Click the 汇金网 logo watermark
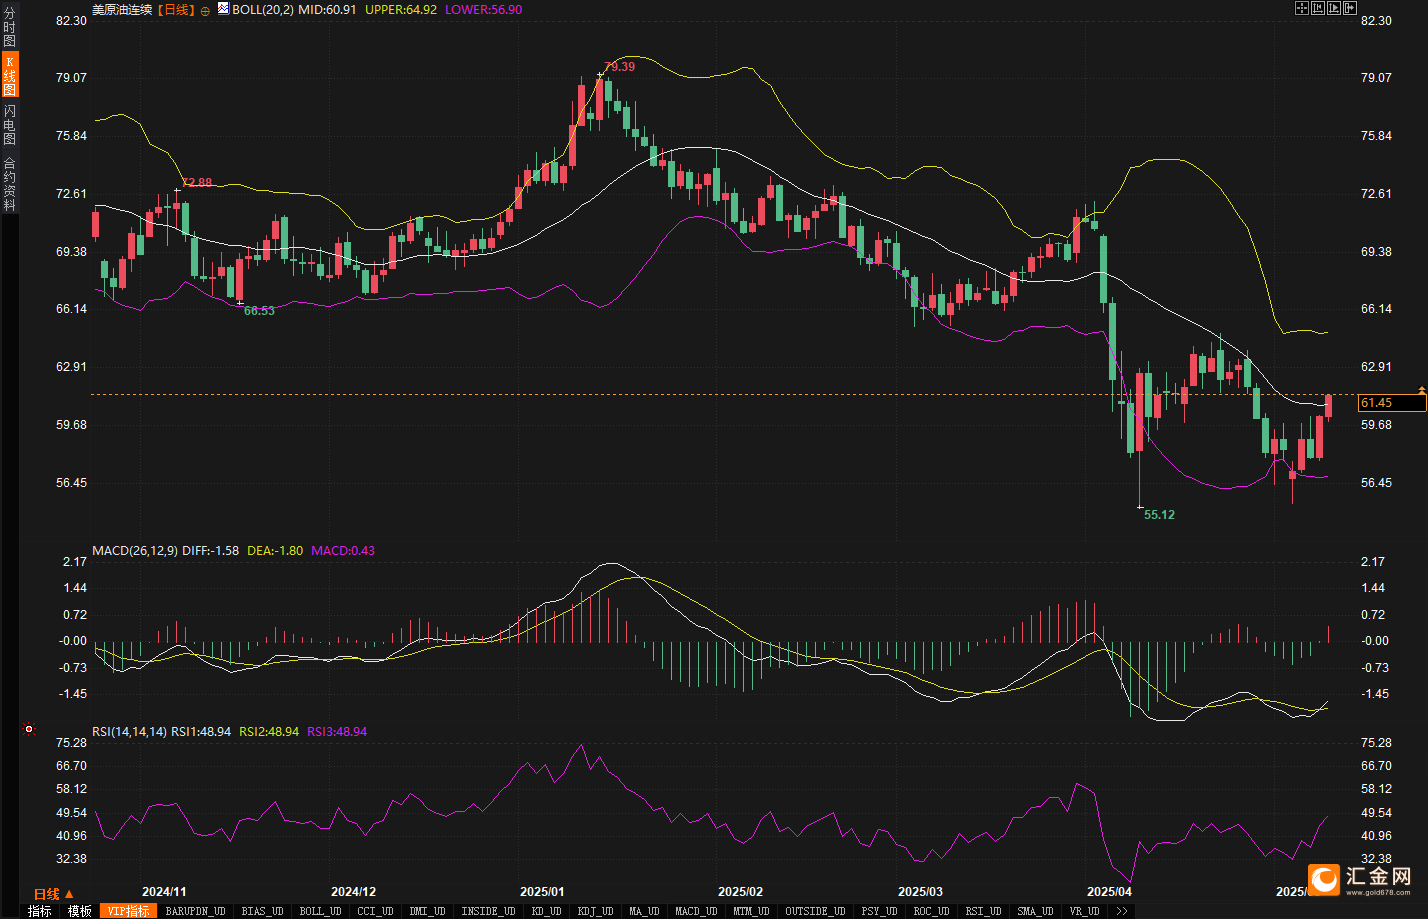Image resolution: width=1428 pixels, height=919 pixels. point(1364,878)
